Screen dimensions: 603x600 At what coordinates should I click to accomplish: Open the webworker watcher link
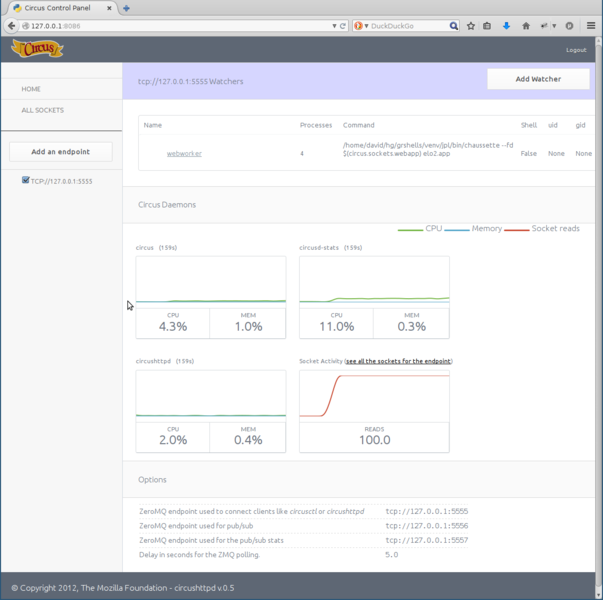click(184, 153)
